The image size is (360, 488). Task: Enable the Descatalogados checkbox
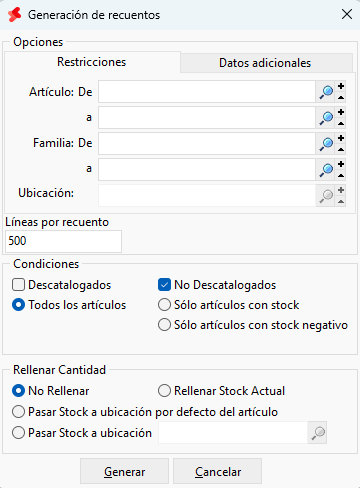coord(18,285)
